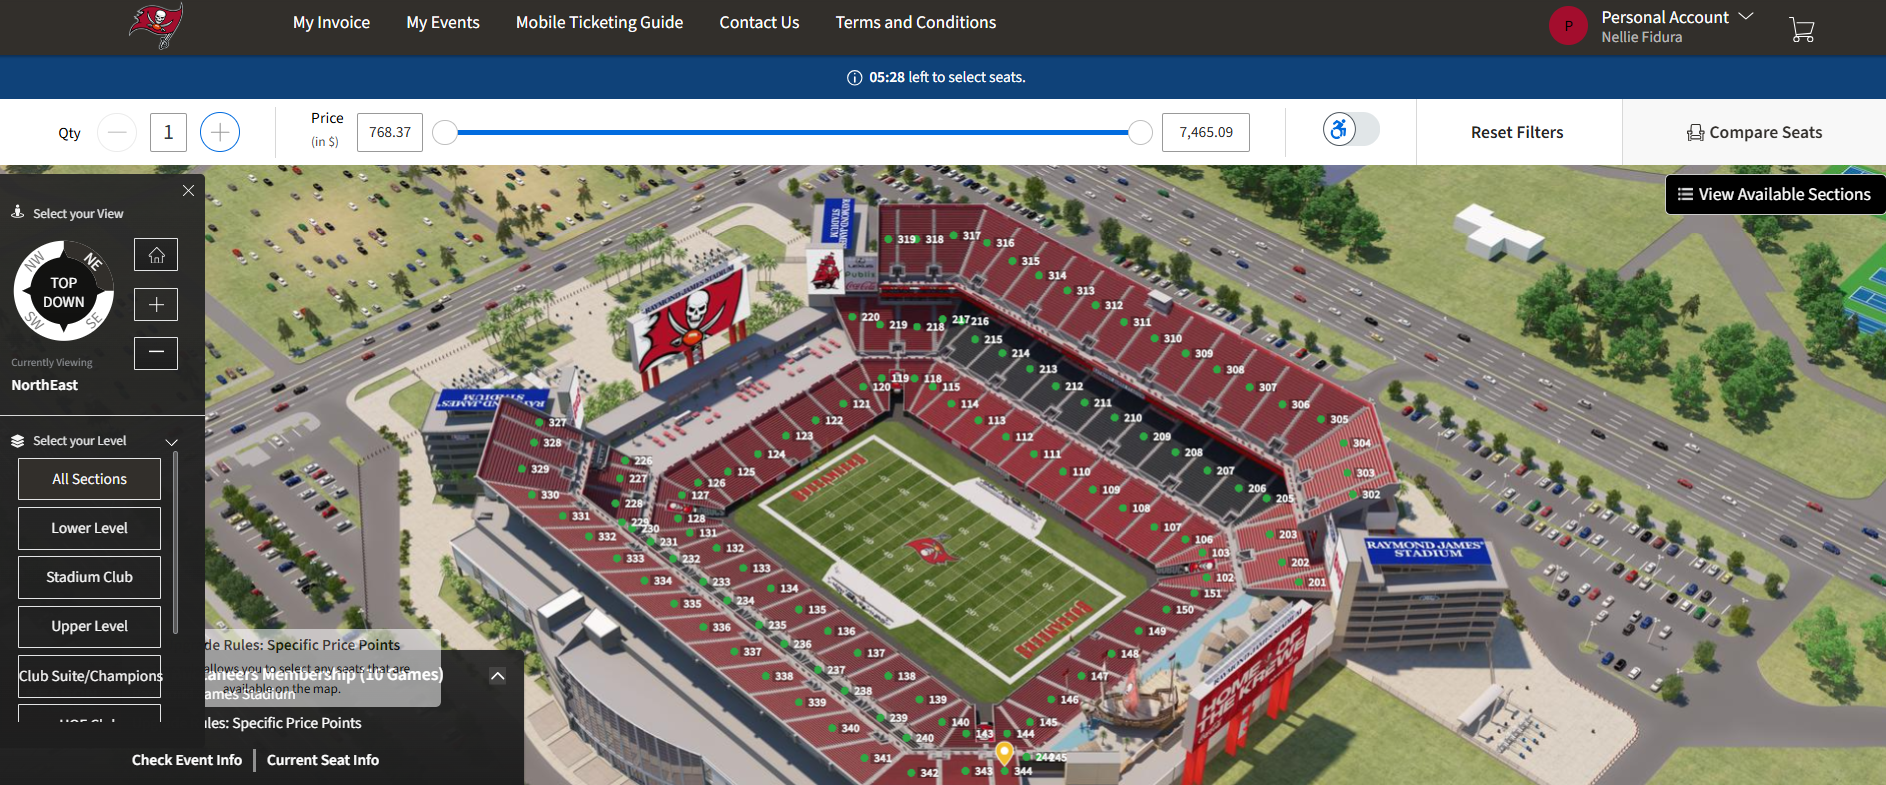Go to Mobile Ticketing Guide

(599, 22)
